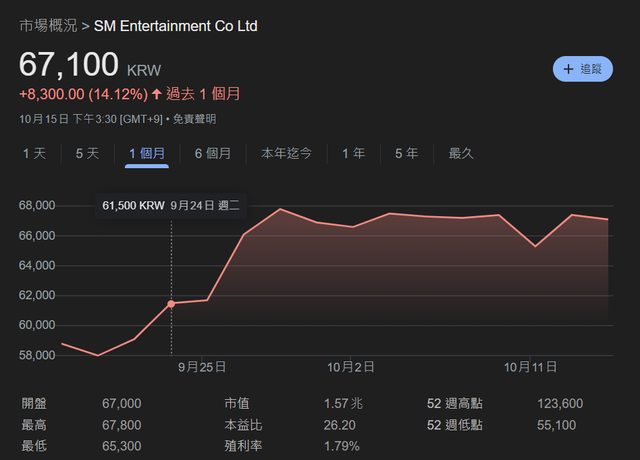Click the upward arrow next to 過去 1 個月
The image size is (640, 460).
tap(157, 94)
